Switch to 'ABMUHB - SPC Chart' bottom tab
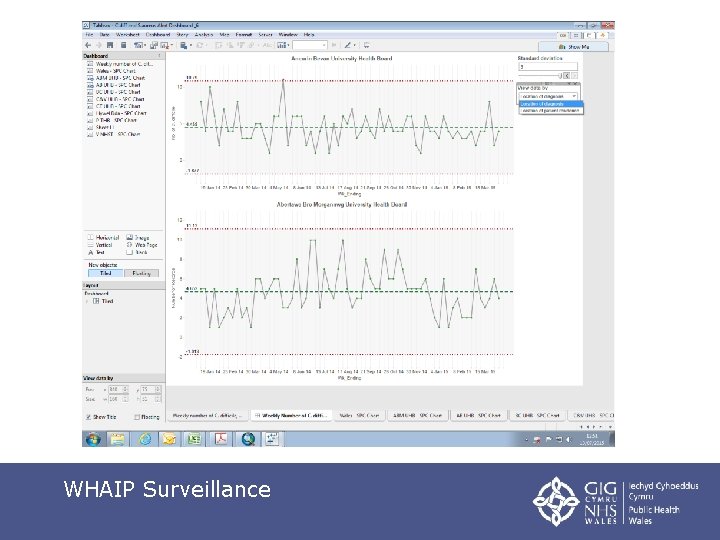The width and height of the screenshot is (720, 540). [417, 415]
